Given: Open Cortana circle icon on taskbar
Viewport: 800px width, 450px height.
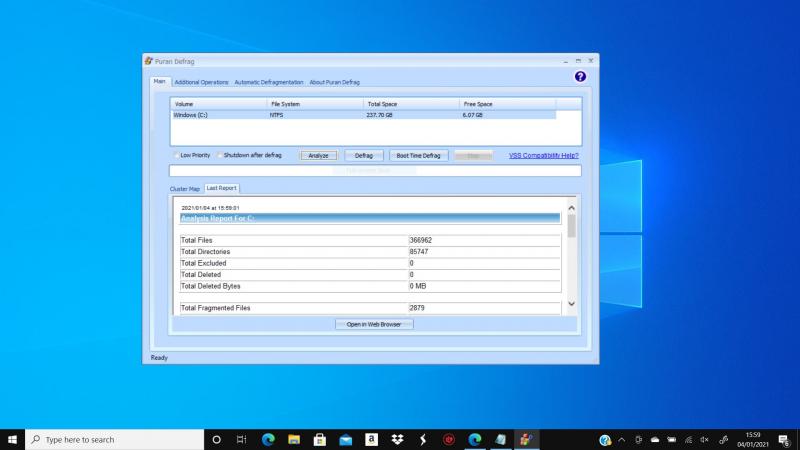Looking at the screenshot, I should click(x=216, y=439).
